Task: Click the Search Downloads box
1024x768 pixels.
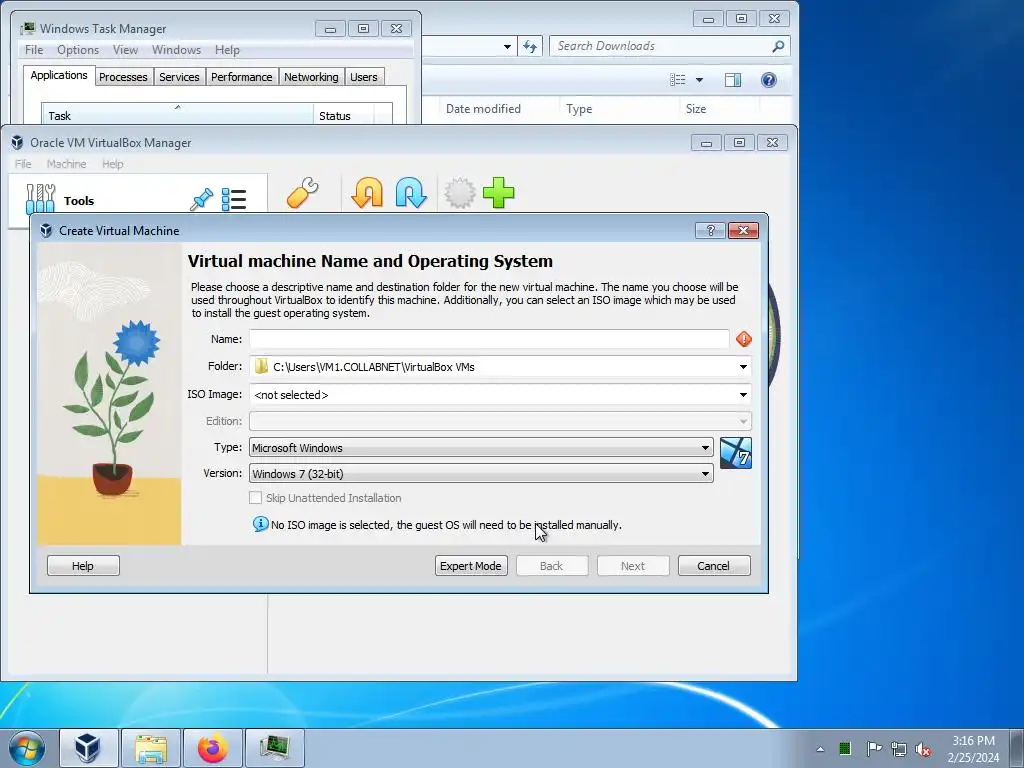Action: coord(669,46)
